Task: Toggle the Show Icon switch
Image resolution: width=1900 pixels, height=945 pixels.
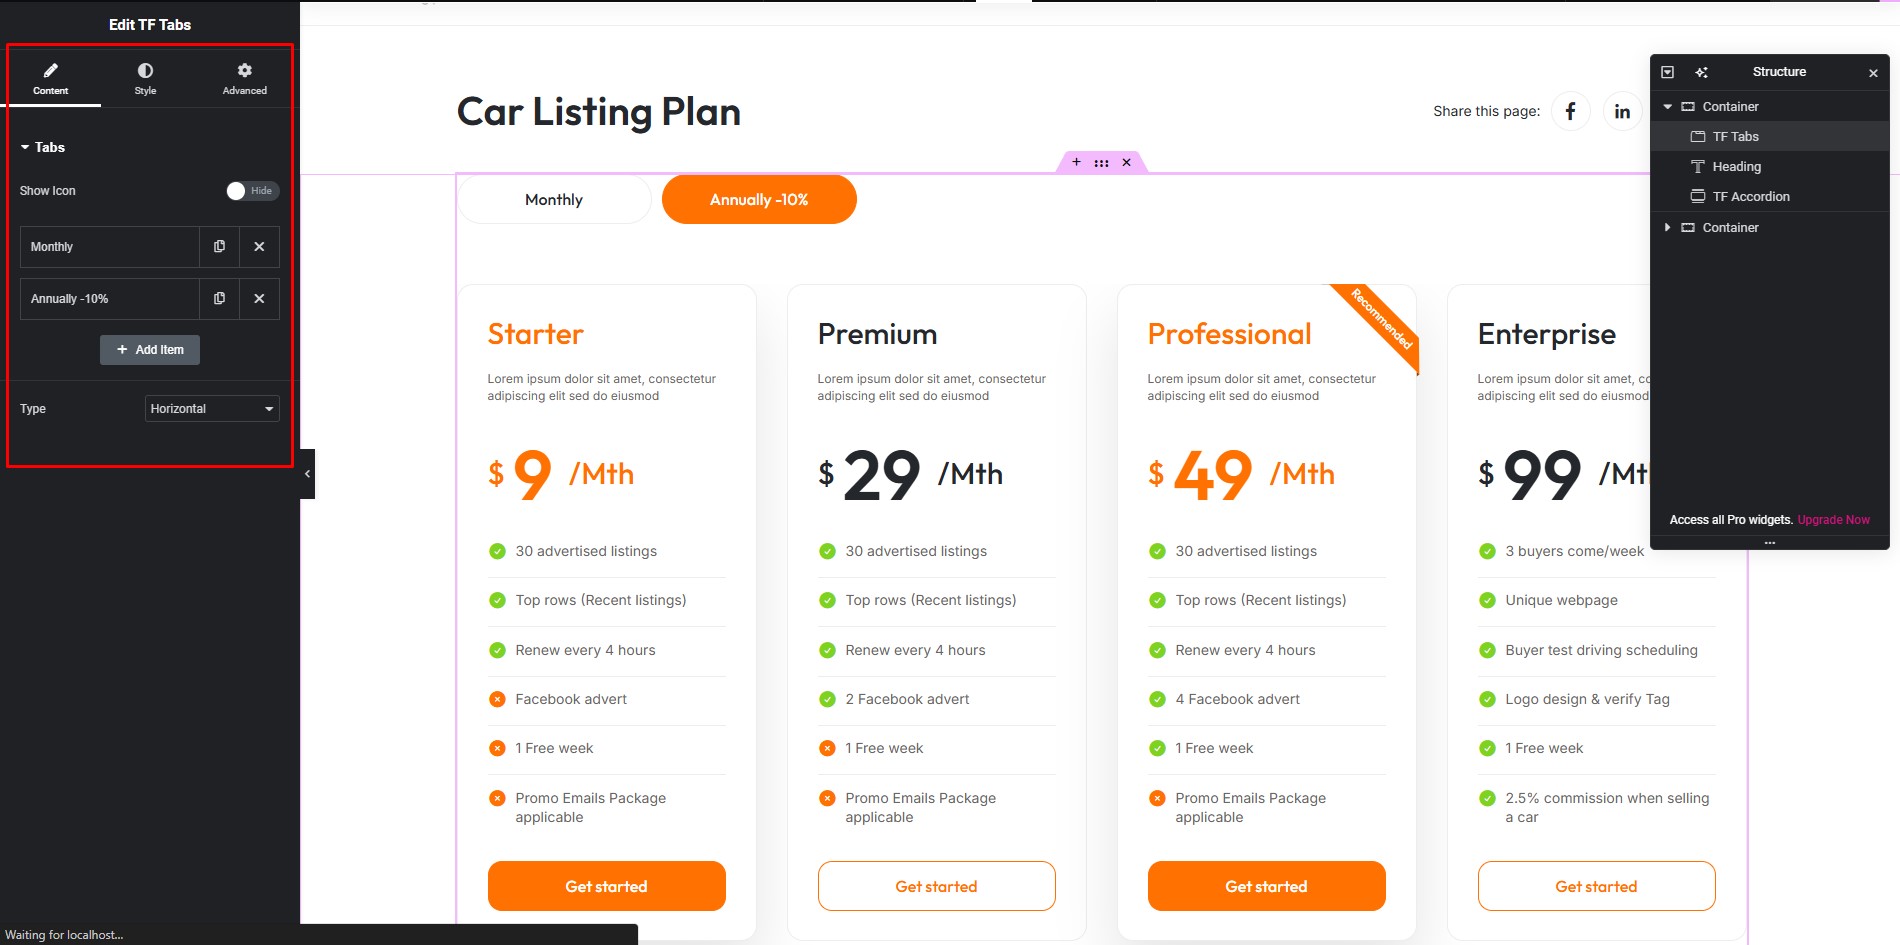Action: click(252, 191)
